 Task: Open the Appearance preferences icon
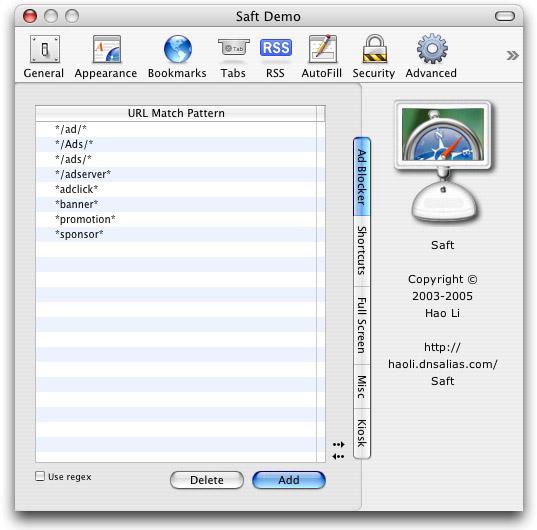tap(107, 50)
